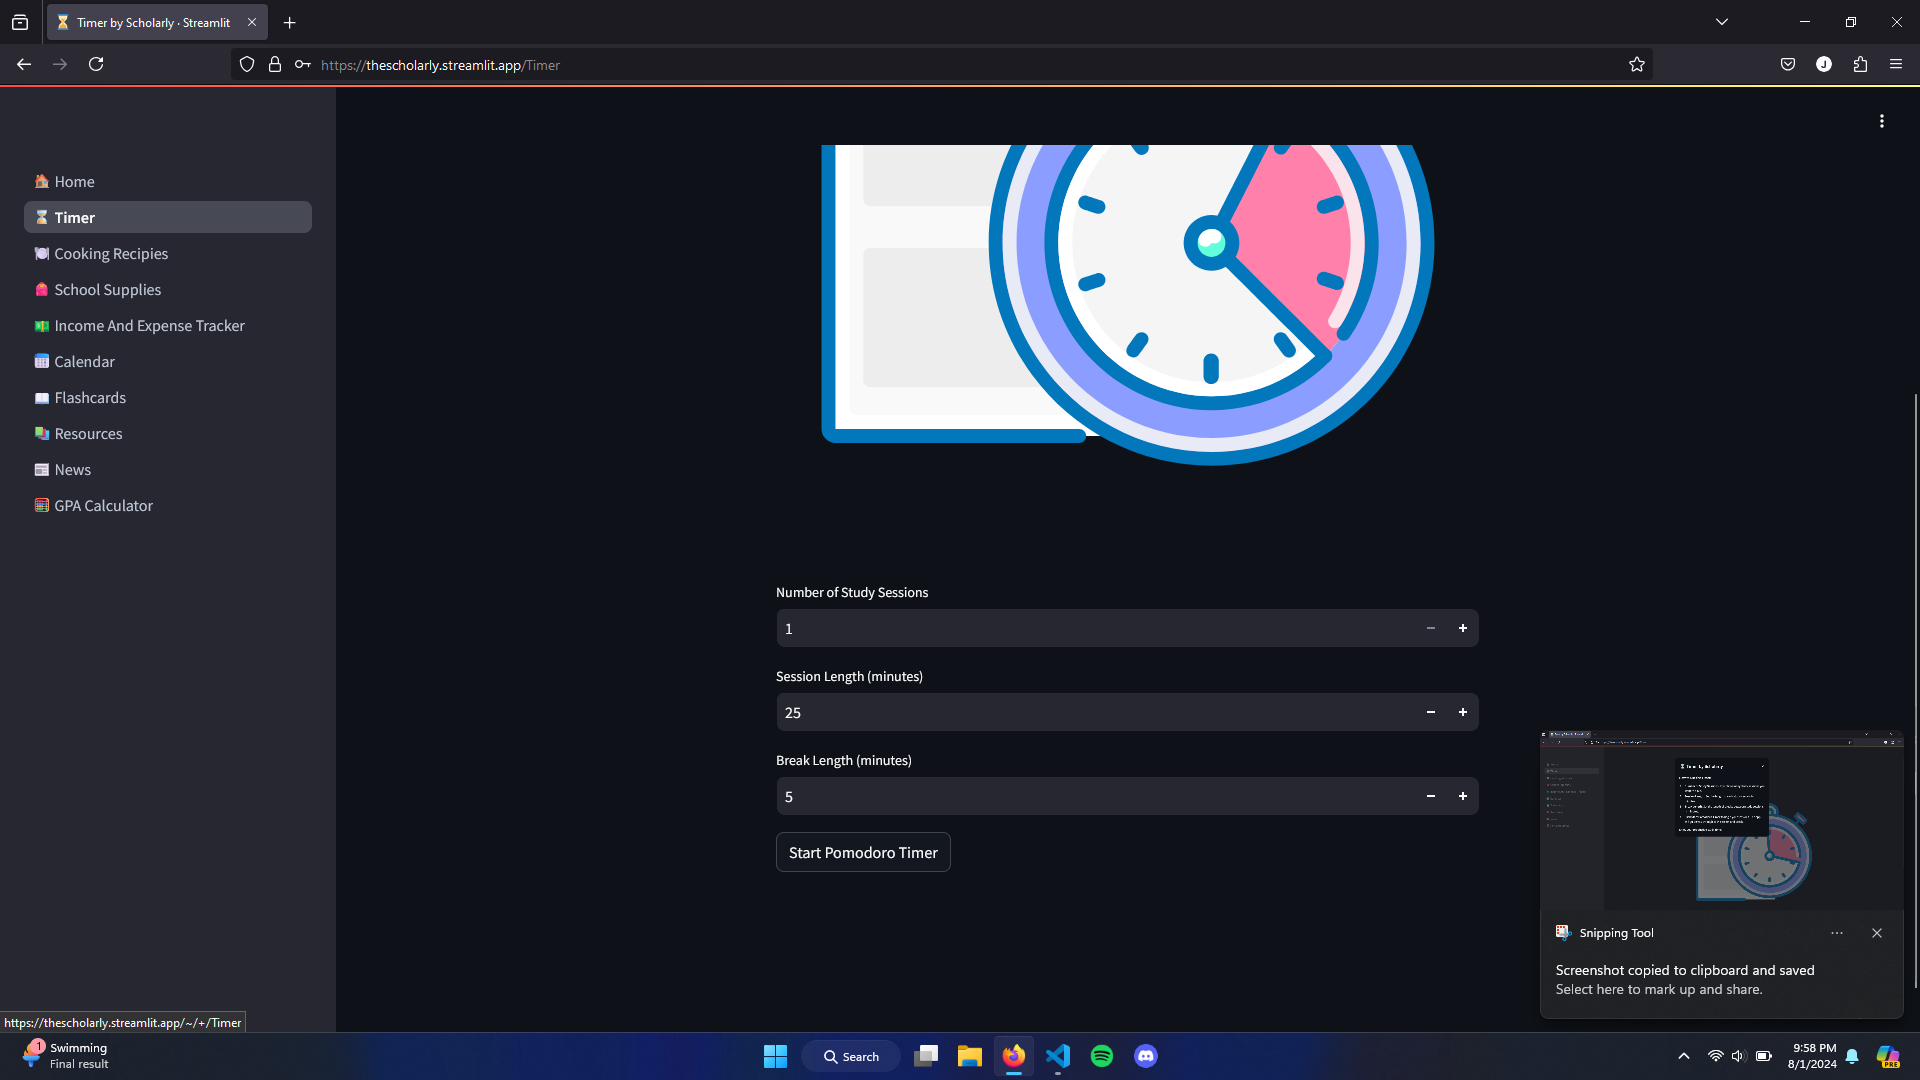Click Save to Pocket icon
1920x1080 pixels.
(x=1787, y=65)
